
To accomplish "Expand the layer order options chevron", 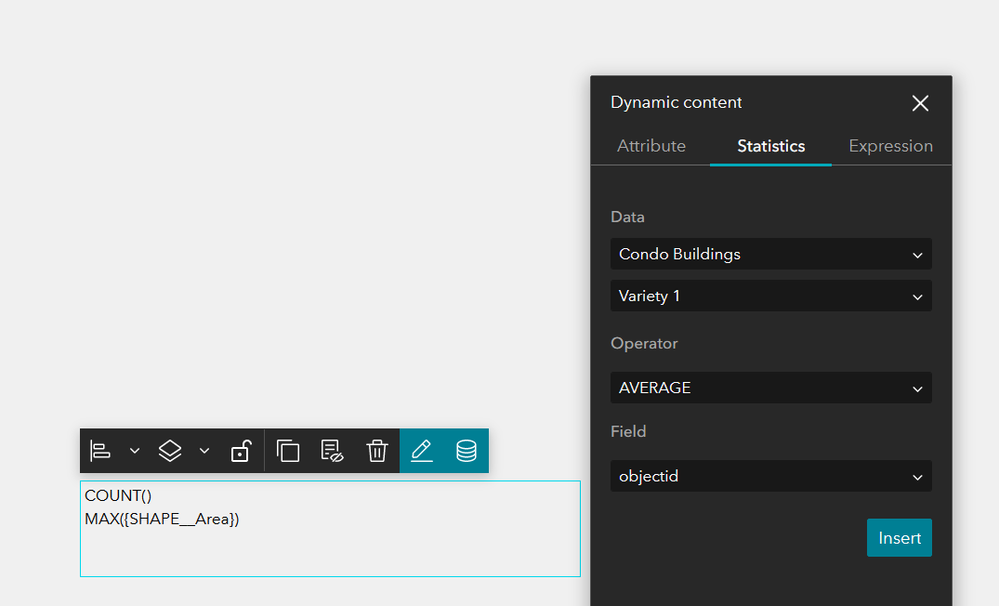I will coord(204,451).
